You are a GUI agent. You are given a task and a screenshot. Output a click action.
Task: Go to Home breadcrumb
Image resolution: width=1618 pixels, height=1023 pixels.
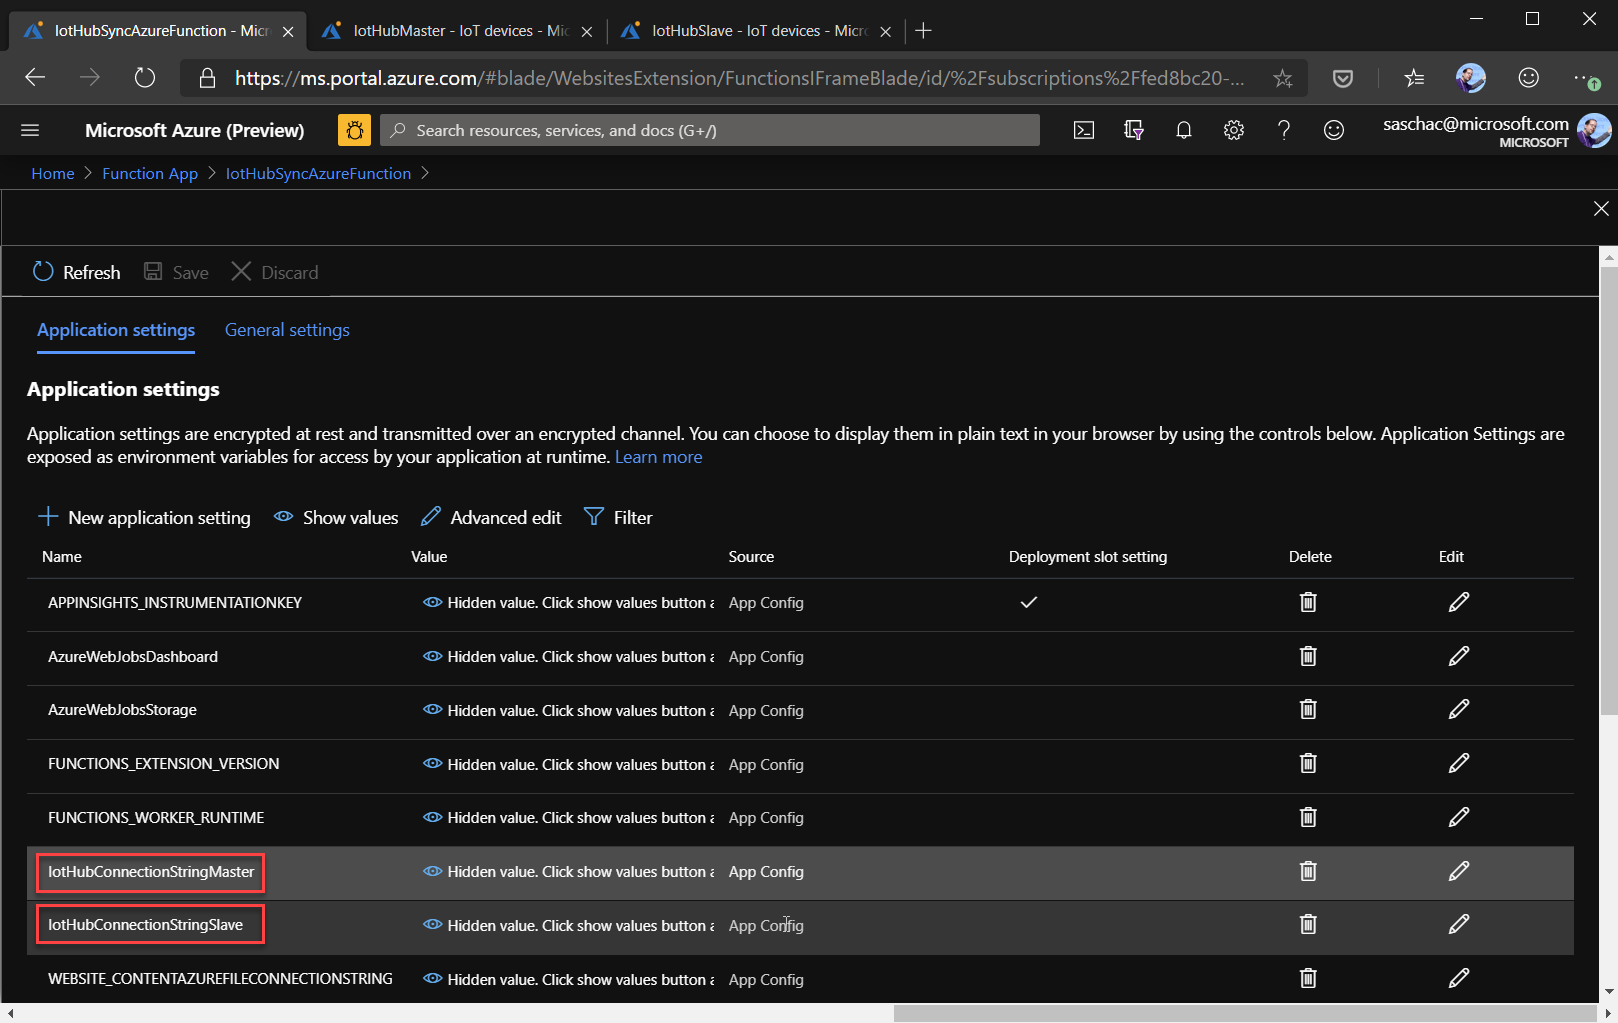point(53,173)
